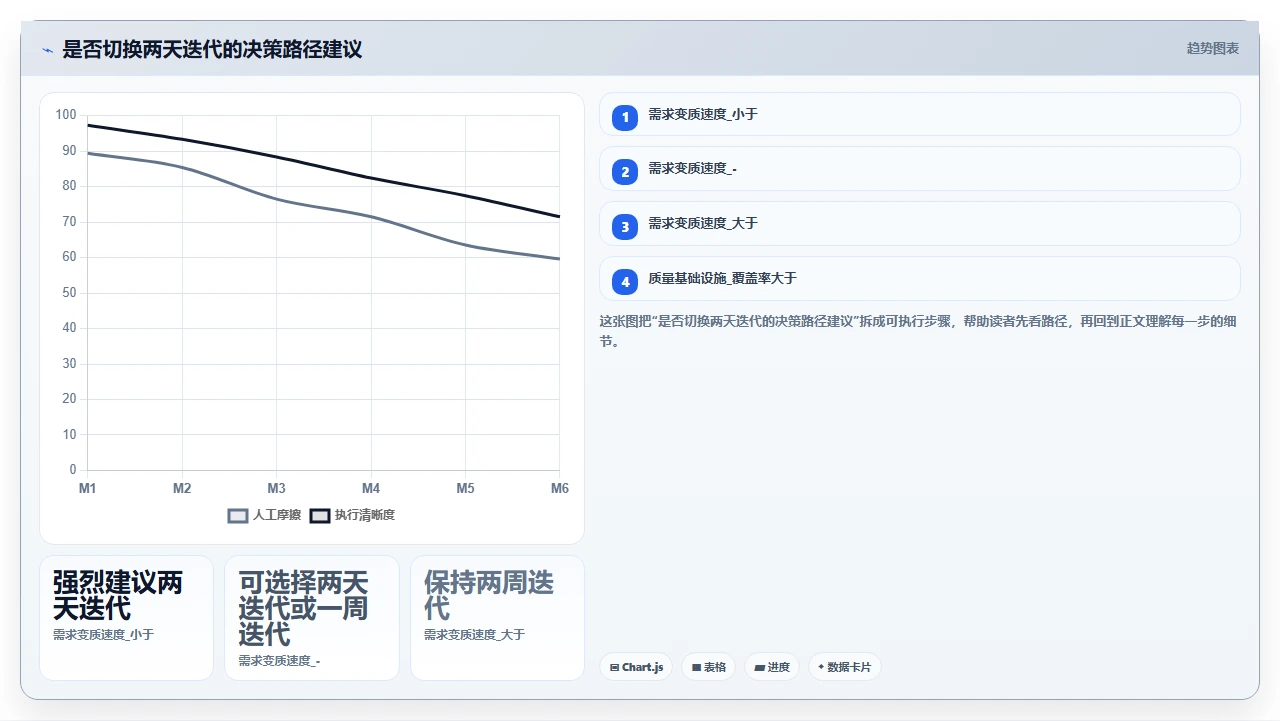The image size is (1280, 721).
Task: Click the 执行清晰度 line at its M1 point
Action: (88, 125)
